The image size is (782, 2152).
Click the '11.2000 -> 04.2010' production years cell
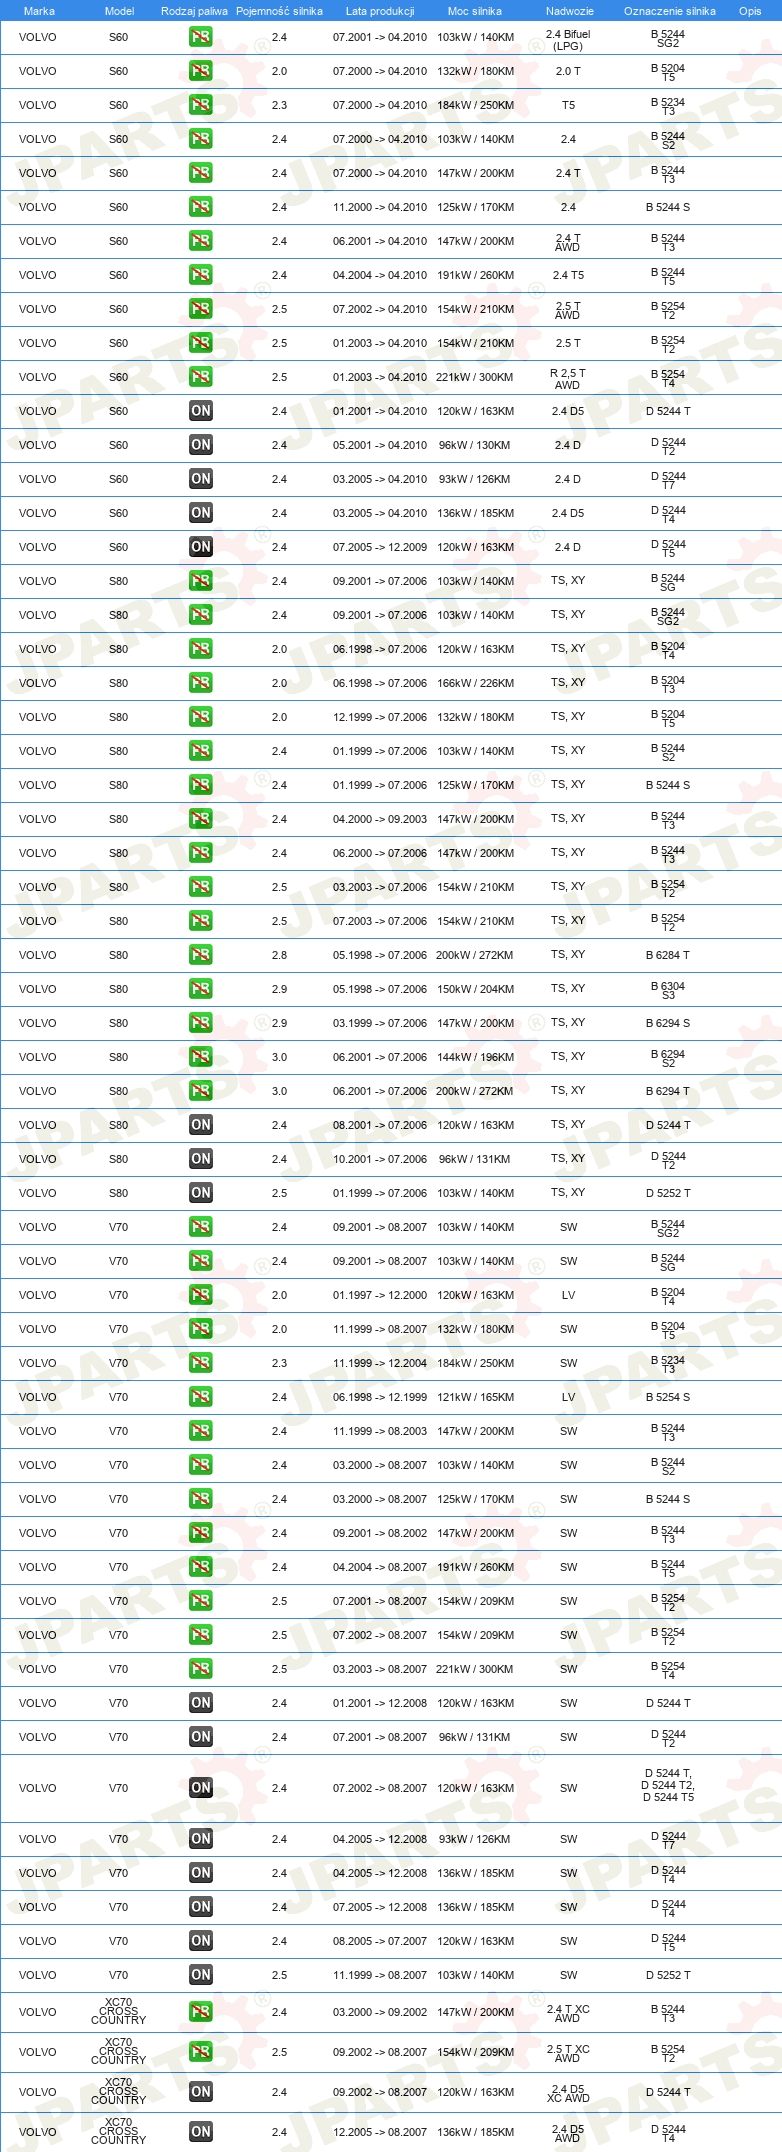[380, 207]
